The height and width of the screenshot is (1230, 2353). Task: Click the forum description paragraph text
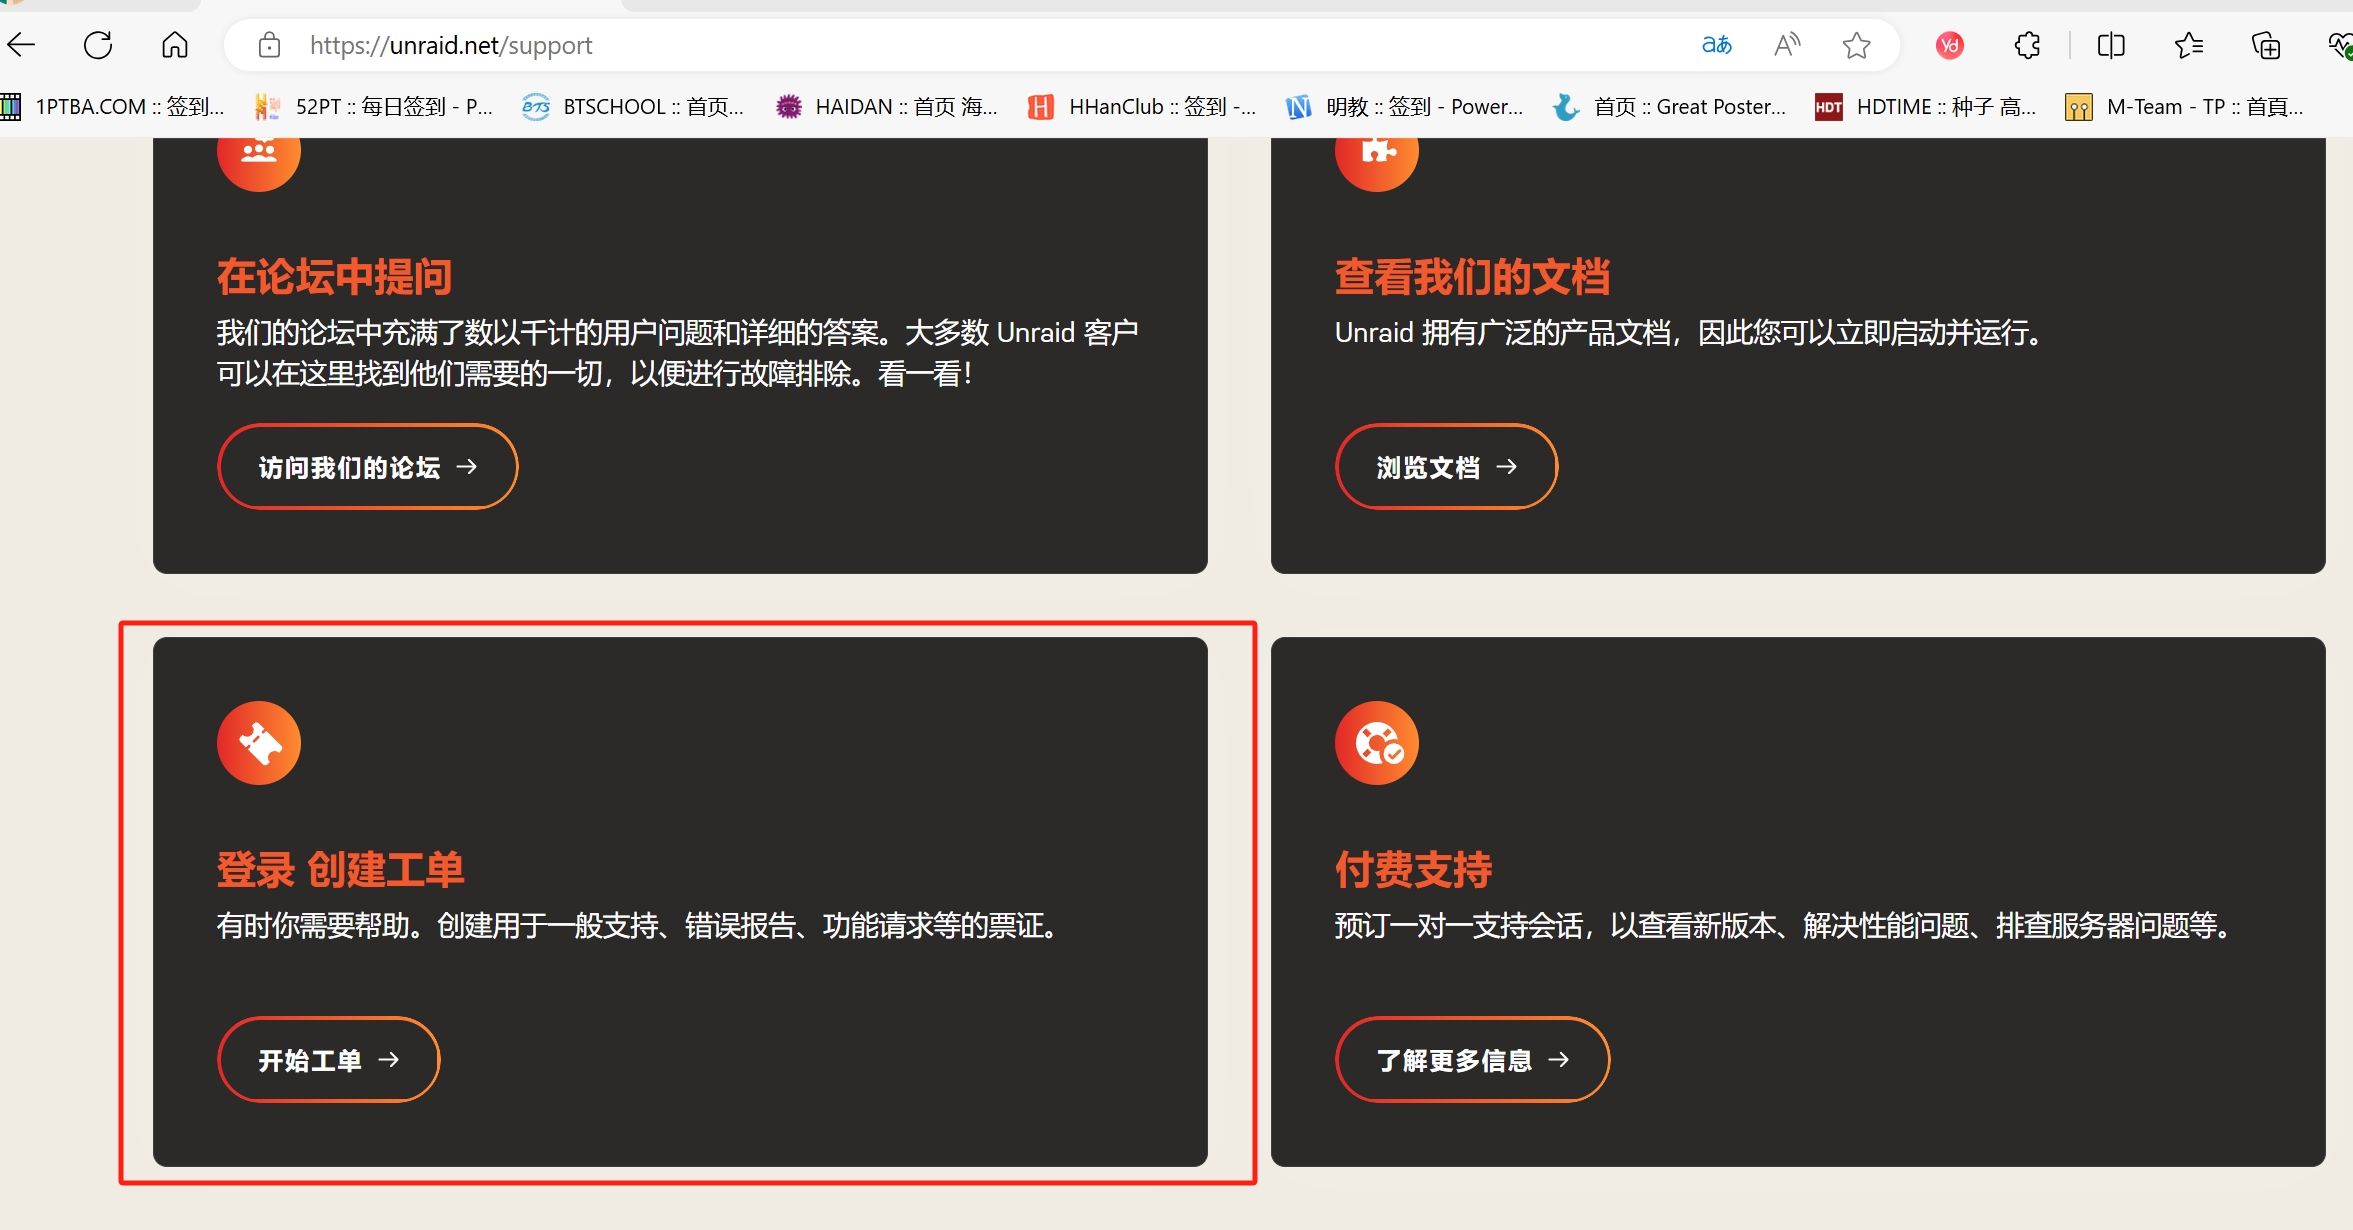678,353
